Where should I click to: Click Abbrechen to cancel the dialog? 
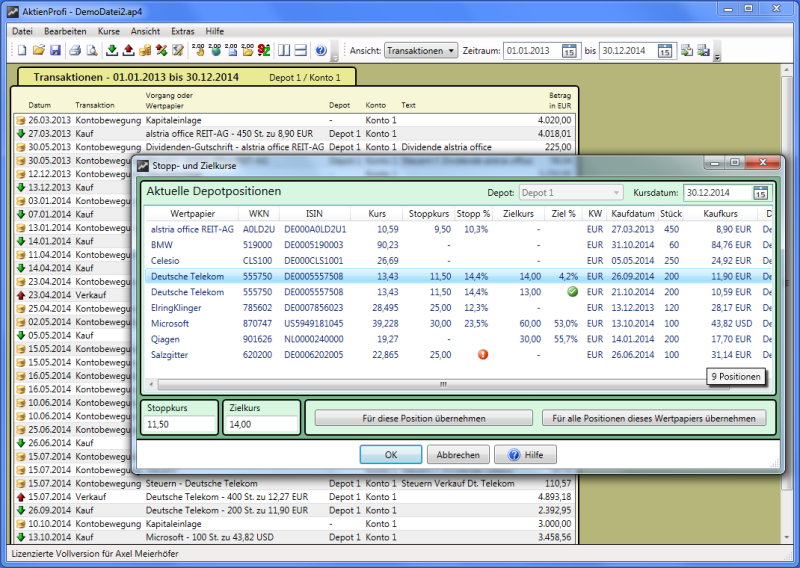459,455
